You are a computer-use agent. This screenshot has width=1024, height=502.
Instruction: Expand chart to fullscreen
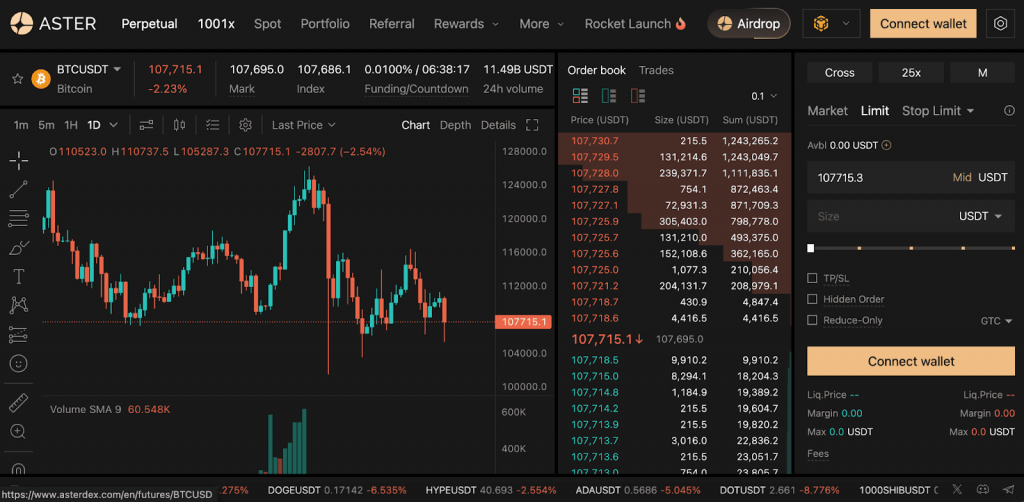click(x=533, y=125)
